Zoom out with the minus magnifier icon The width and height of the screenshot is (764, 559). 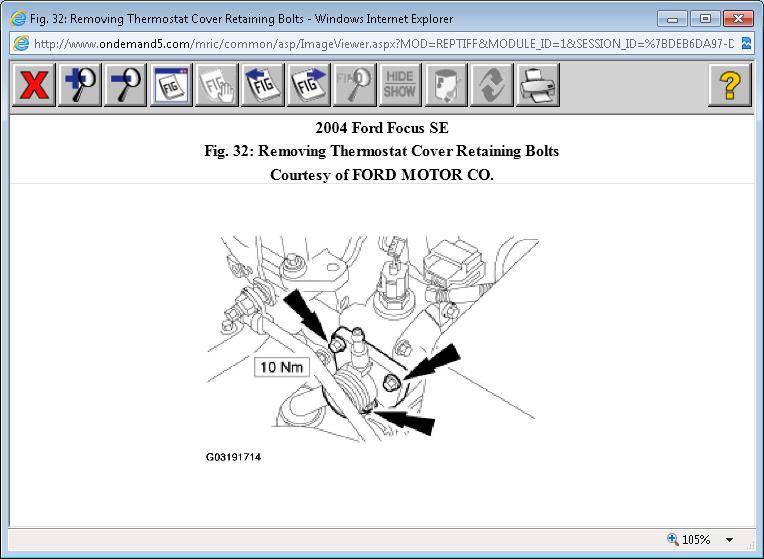125,85
